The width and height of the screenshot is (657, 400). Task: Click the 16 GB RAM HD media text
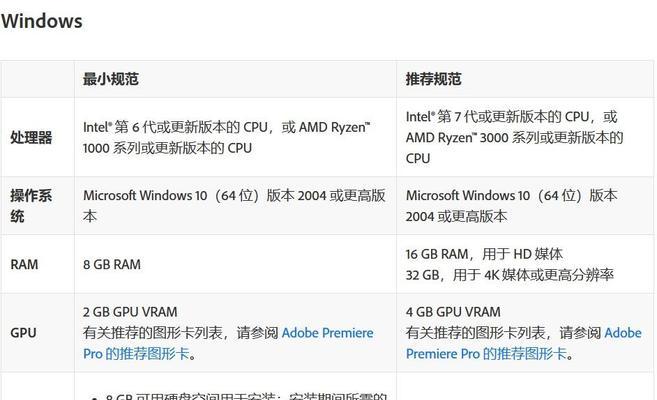pyautogui.click(x=484, y=254)
